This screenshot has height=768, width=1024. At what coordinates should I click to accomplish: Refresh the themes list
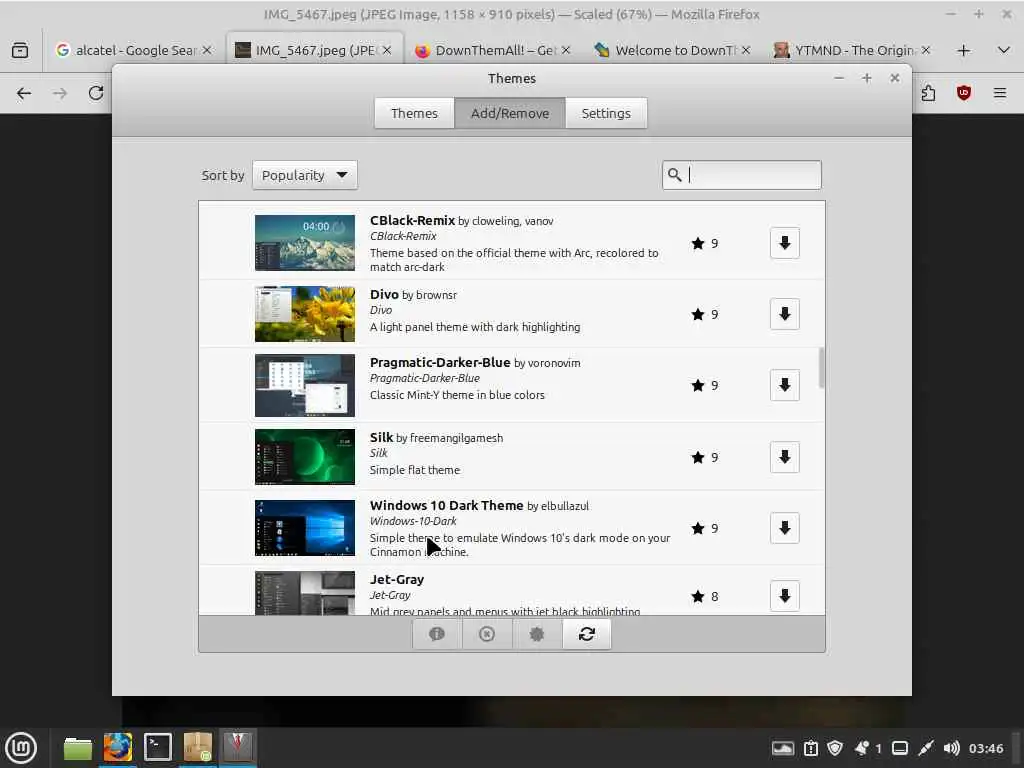(x=586, y=634)
